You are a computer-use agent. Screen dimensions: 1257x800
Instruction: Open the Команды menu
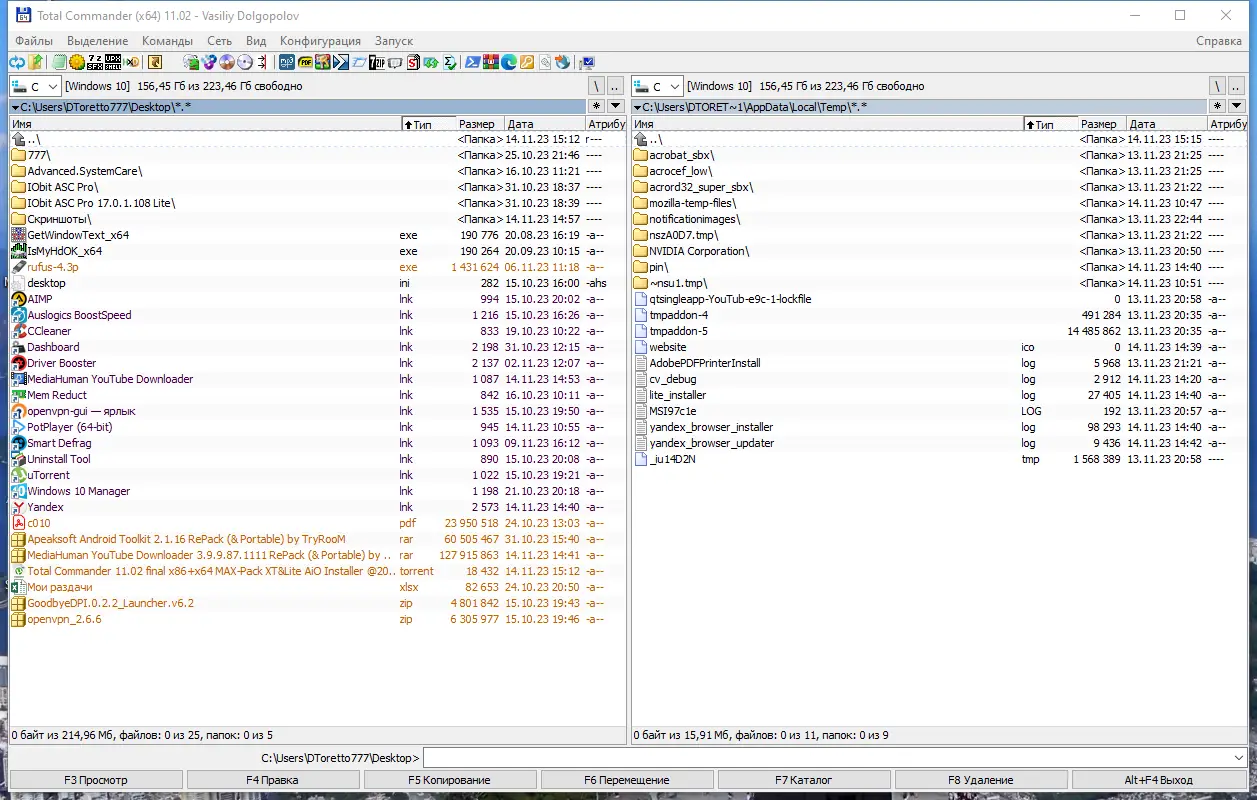click(x=167, y=41)
